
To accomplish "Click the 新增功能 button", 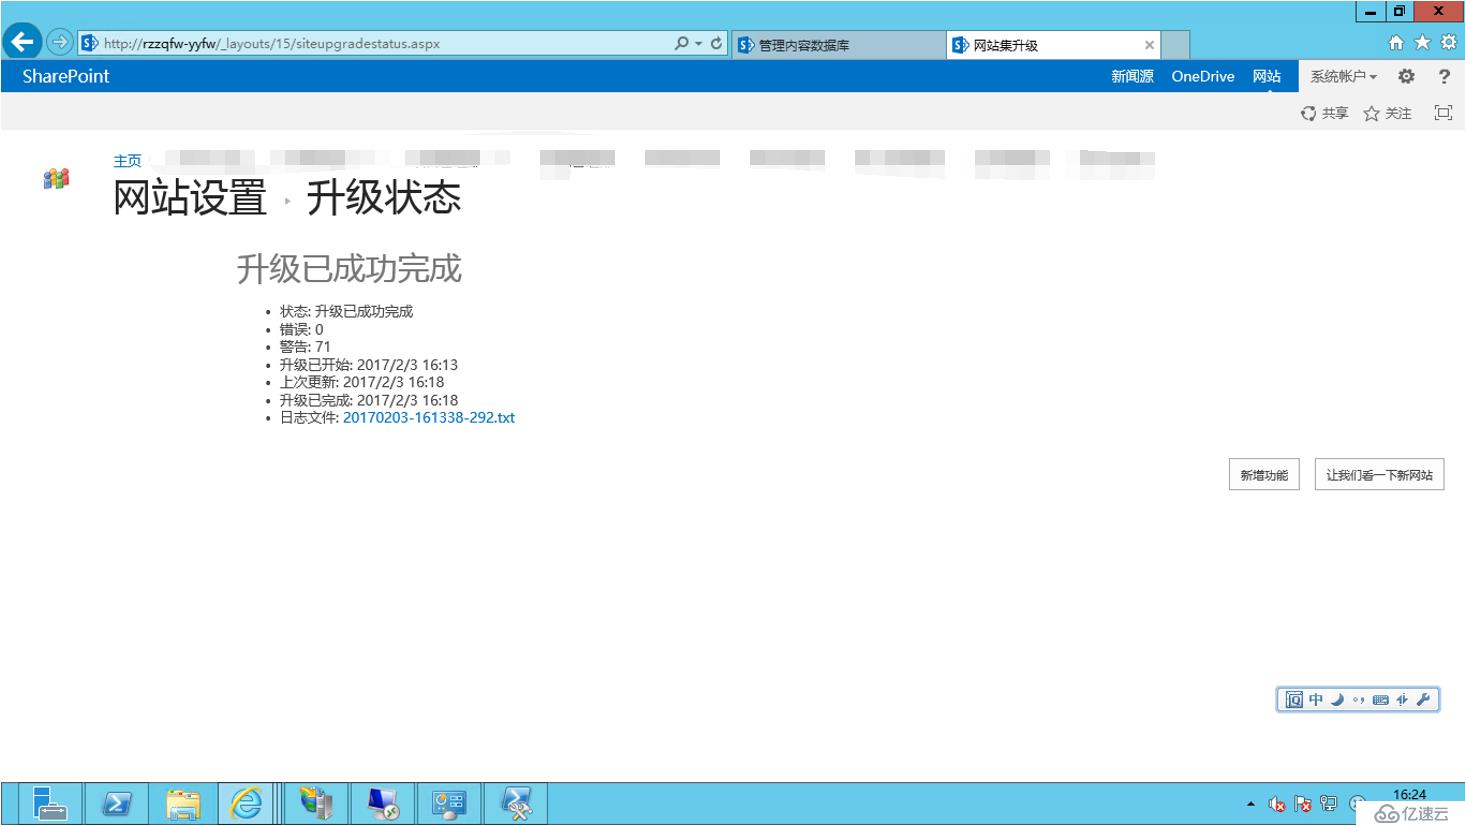I will click(x=1264, y=475).
